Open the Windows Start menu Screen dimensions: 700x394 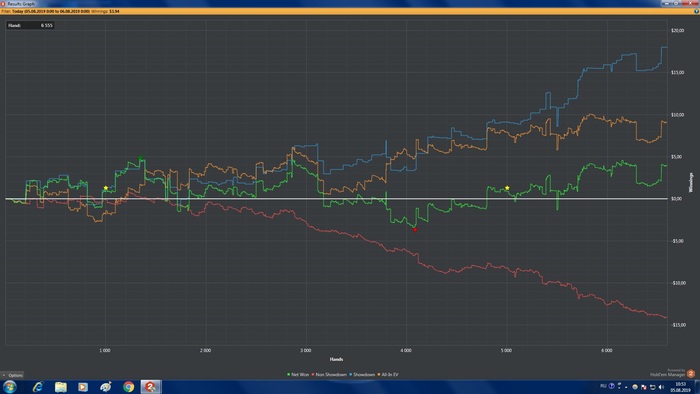(9, 386)
